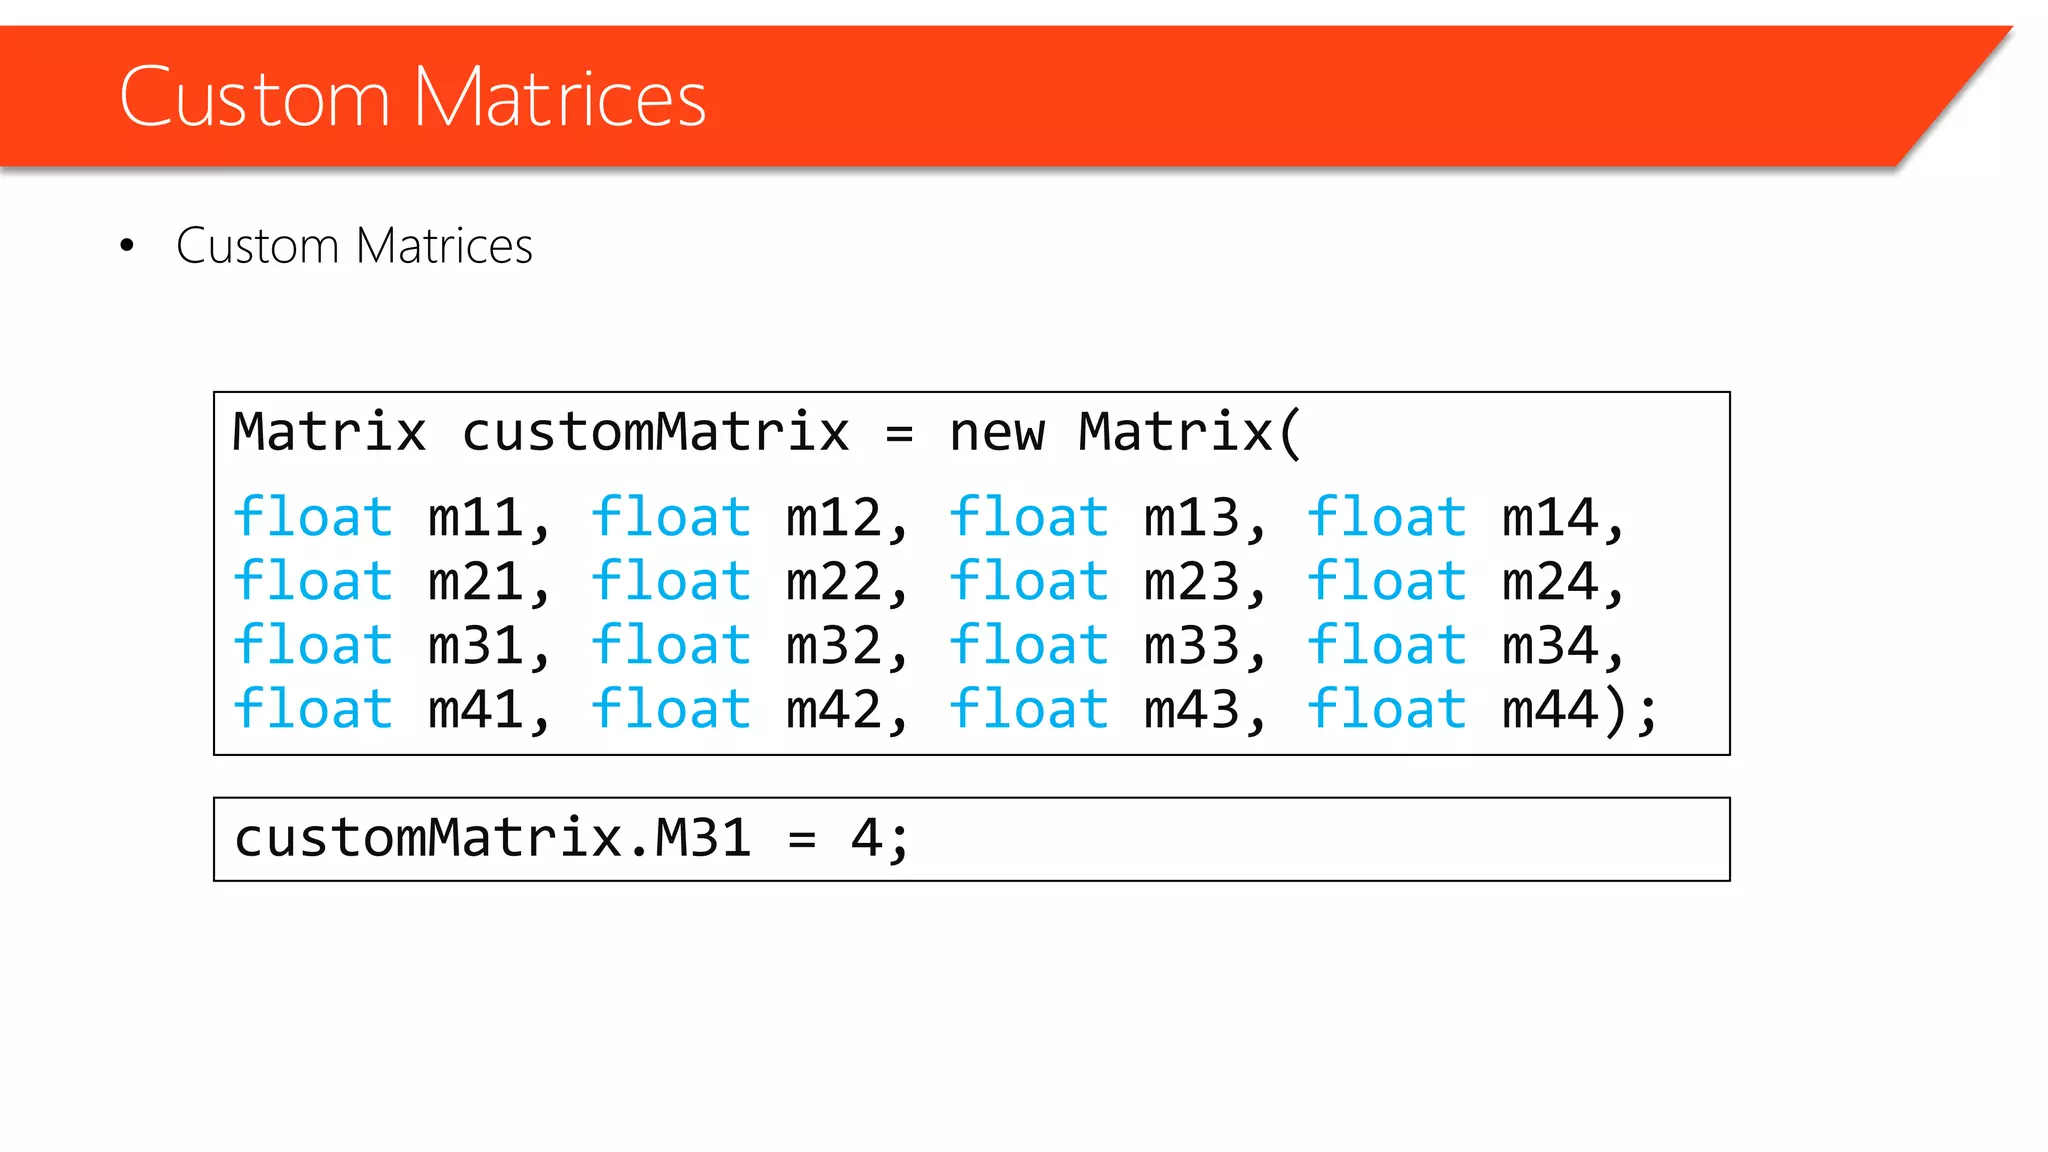This screenshot has width=2048, height=1152.
Task: Click the orange slide title 'Custom Matrices'
Action: click(x=412, y=97)
